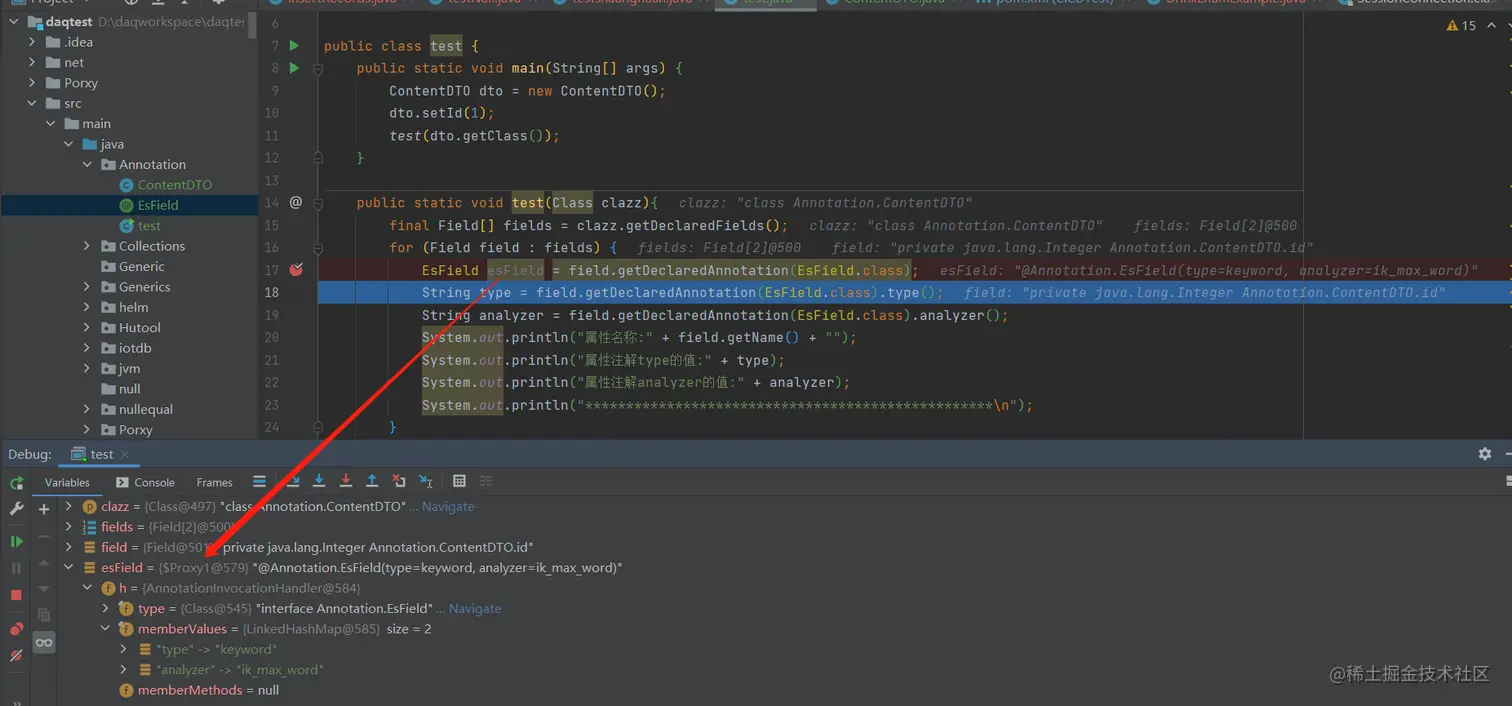The image size is (1512, 706).
Task: Collapse the memberValues node
Action: coord(105,629)
